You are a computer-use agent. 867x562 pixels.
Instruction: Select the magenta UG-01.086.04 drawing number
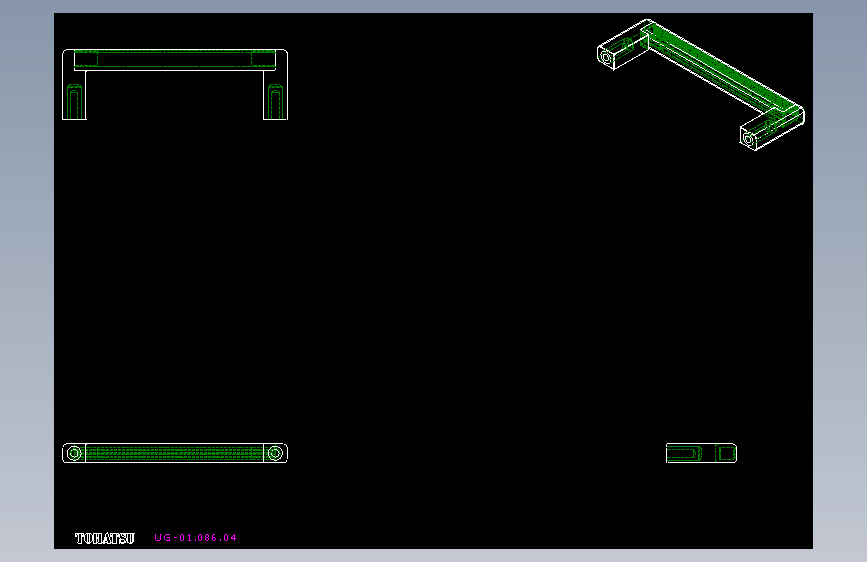(195, 538)
